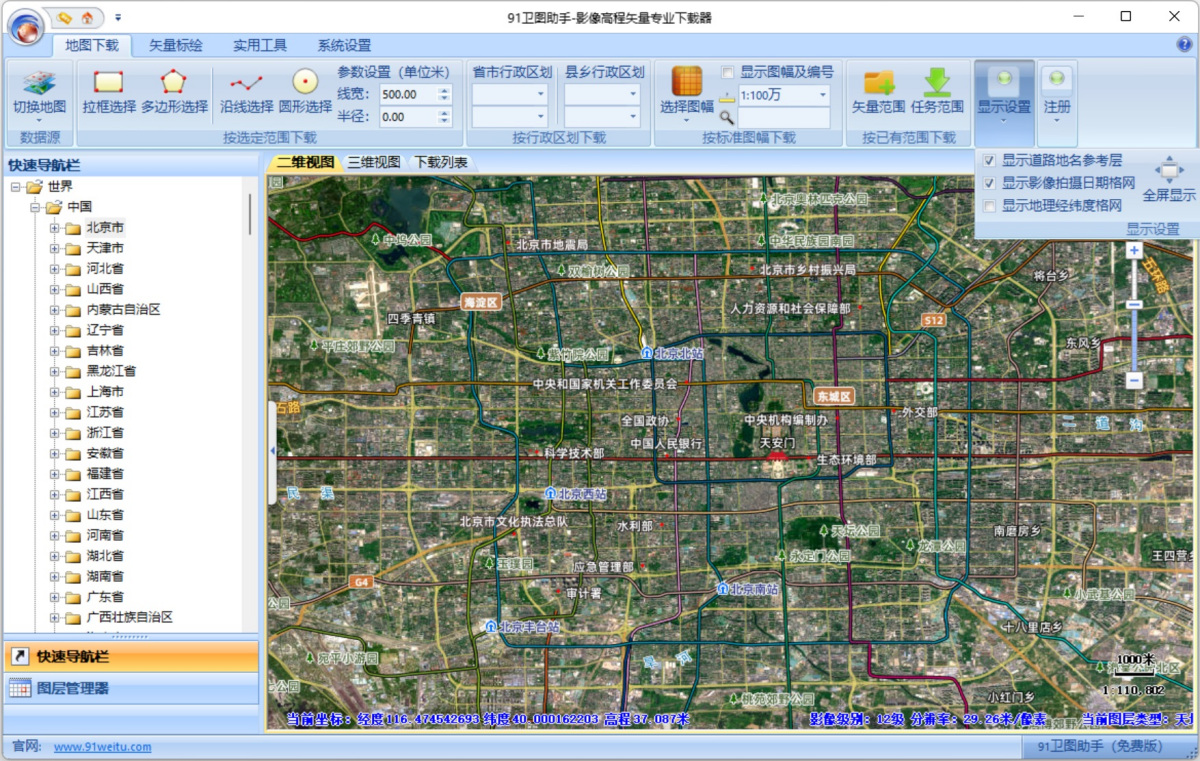Screen dimensions: 1200x761
Task: Activate the 圆形选择 circle selection tool
Action: [305, 84]
